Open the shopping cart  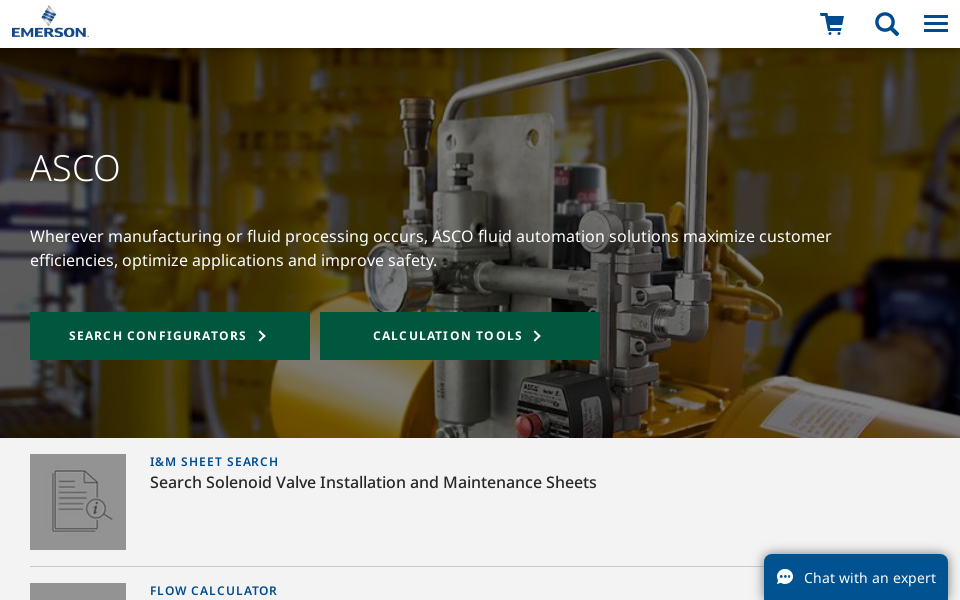coord(831,24)
